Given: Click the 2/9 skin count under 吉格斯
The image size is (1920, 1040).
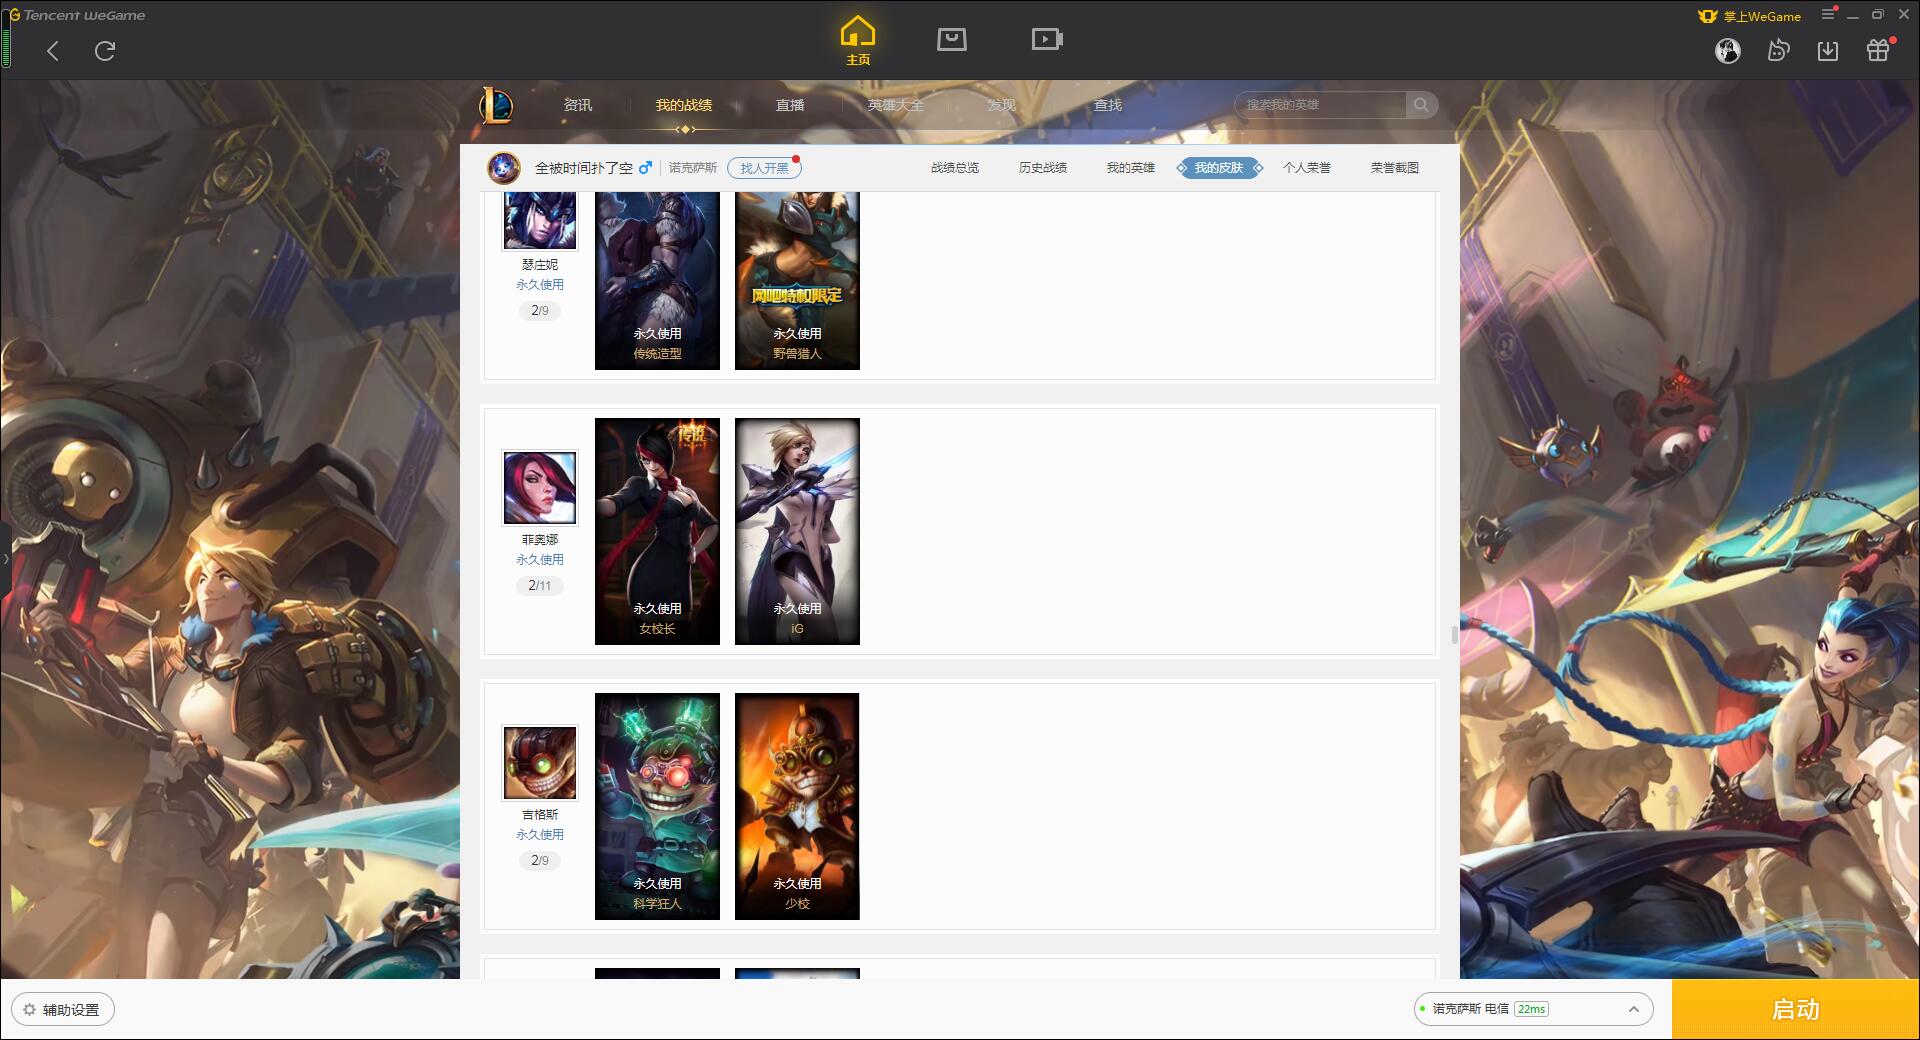Looking at the screenshot, I should click(540, 861).
